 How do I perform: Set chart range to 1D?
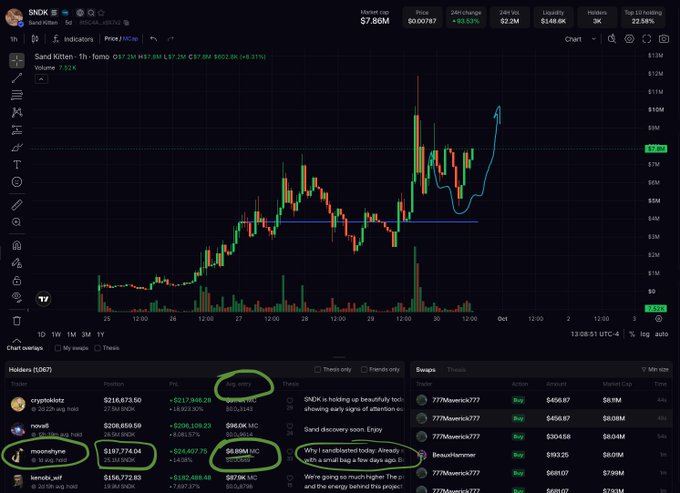coord(41,334)
